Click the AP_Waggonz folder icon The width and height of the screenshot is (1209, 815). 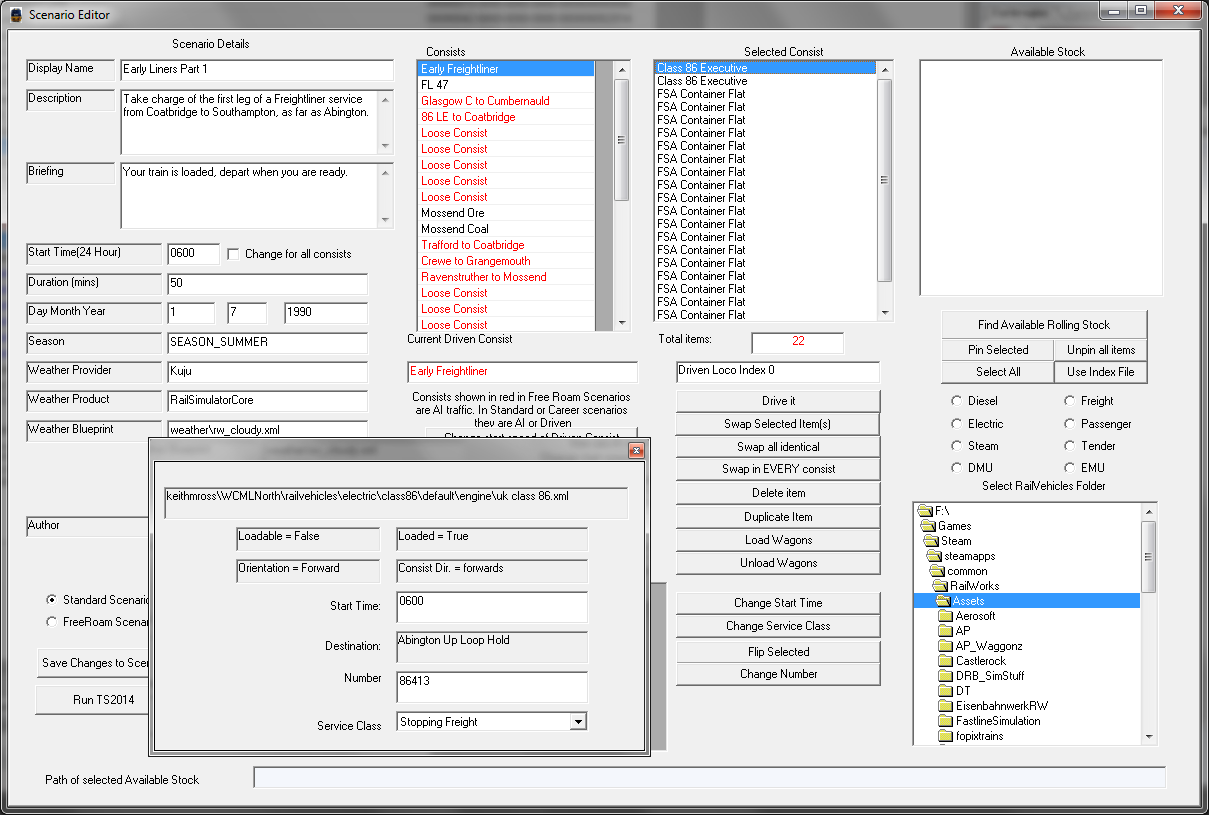(x=945, y=646)
